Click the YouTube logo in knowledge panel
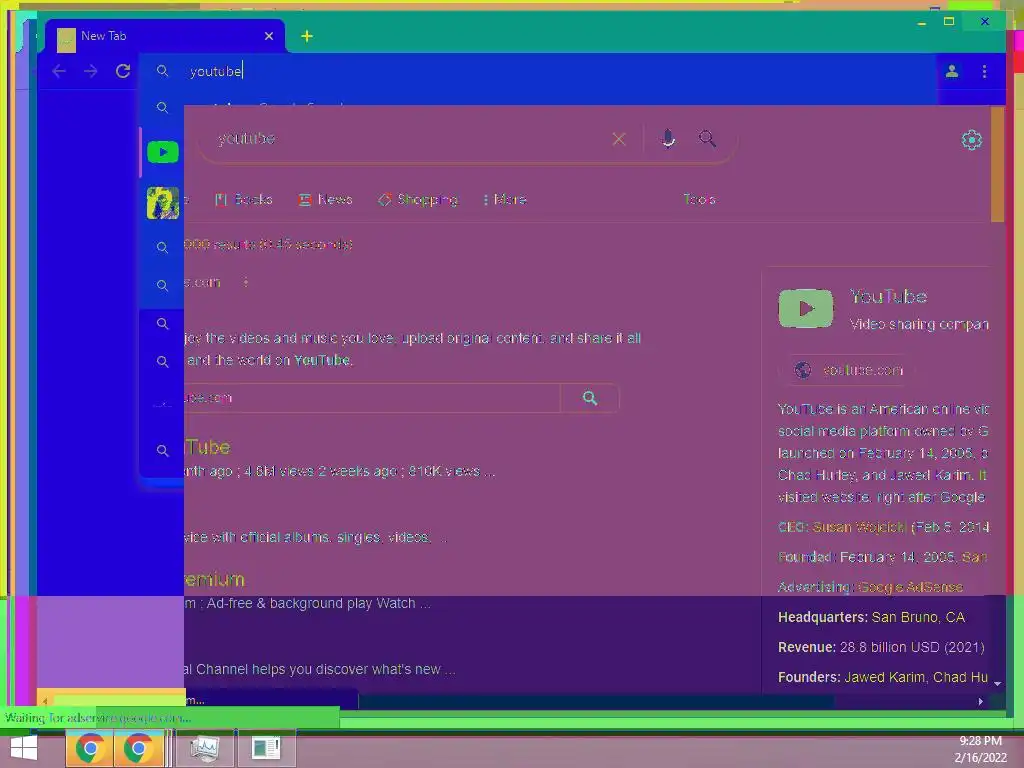This screenshot has width=1024, height=768. click(805, 308)
